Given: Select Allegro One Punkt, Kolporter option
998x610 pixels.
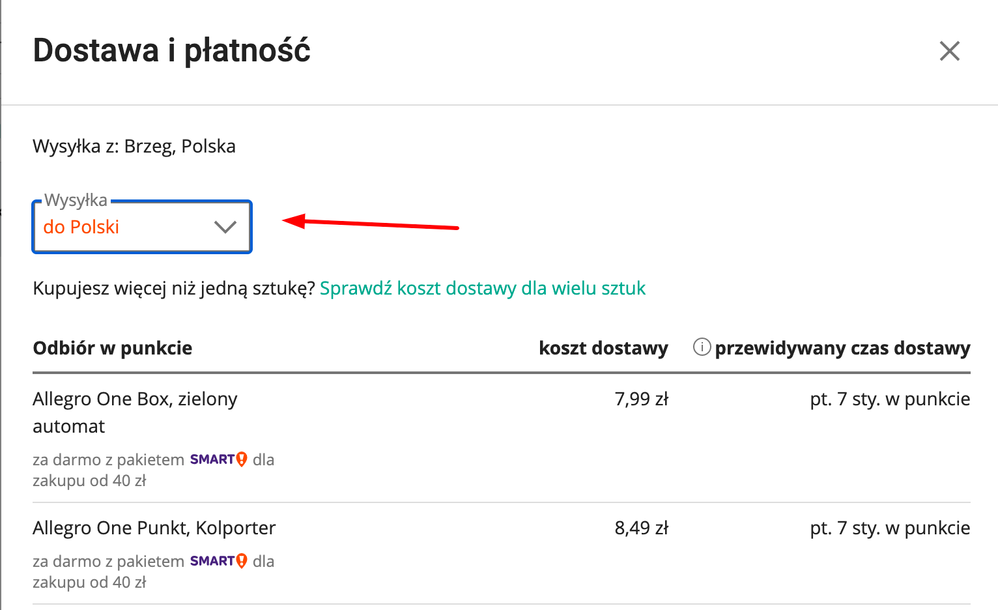Looking at the screenshot, I should click(154, 528).
